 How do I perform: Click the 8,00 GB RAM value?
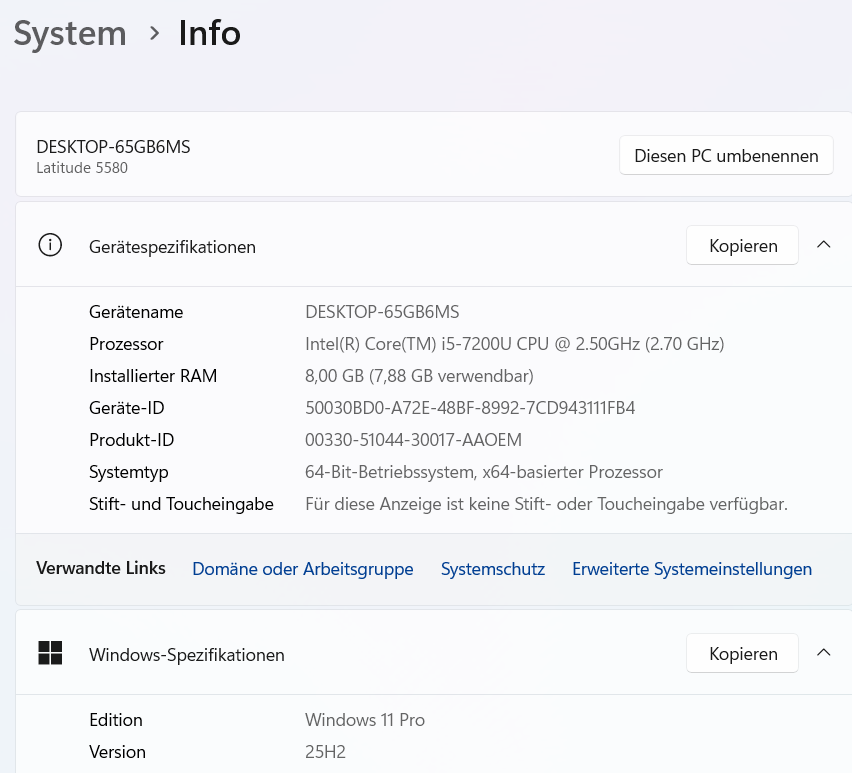pos(419,376)
